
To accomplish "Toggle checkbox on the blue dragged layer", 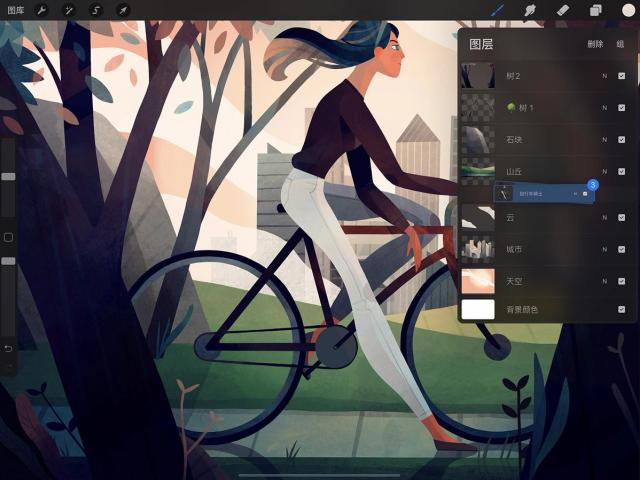I will (585, 194).
